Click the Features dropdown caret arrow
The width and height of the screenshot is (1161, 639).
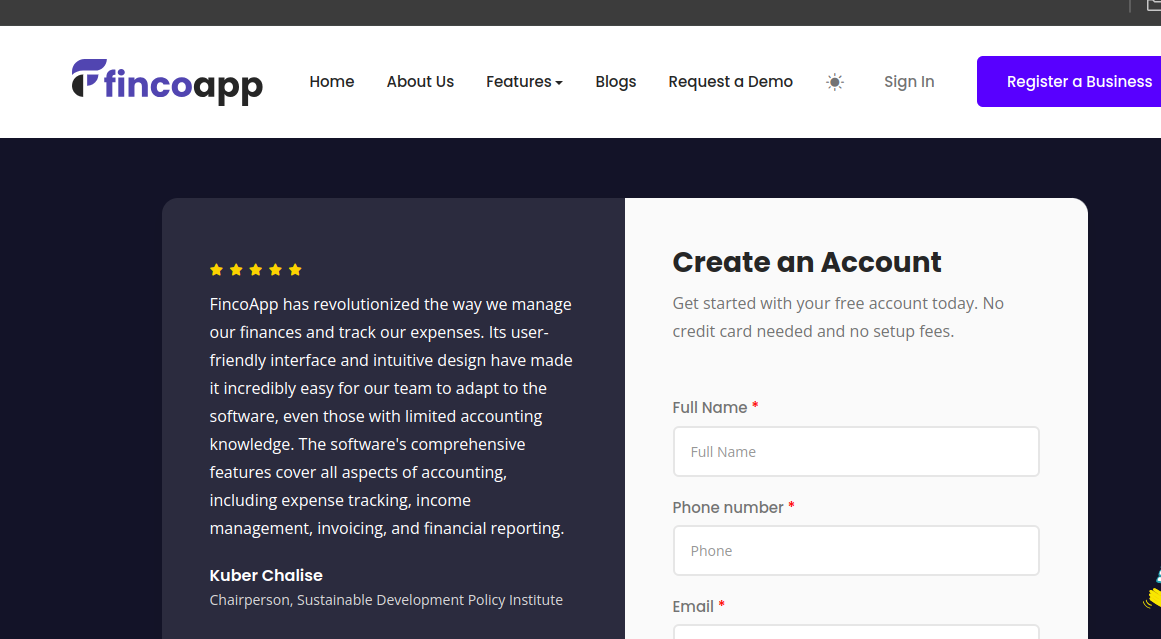click(x=559, y=83)
